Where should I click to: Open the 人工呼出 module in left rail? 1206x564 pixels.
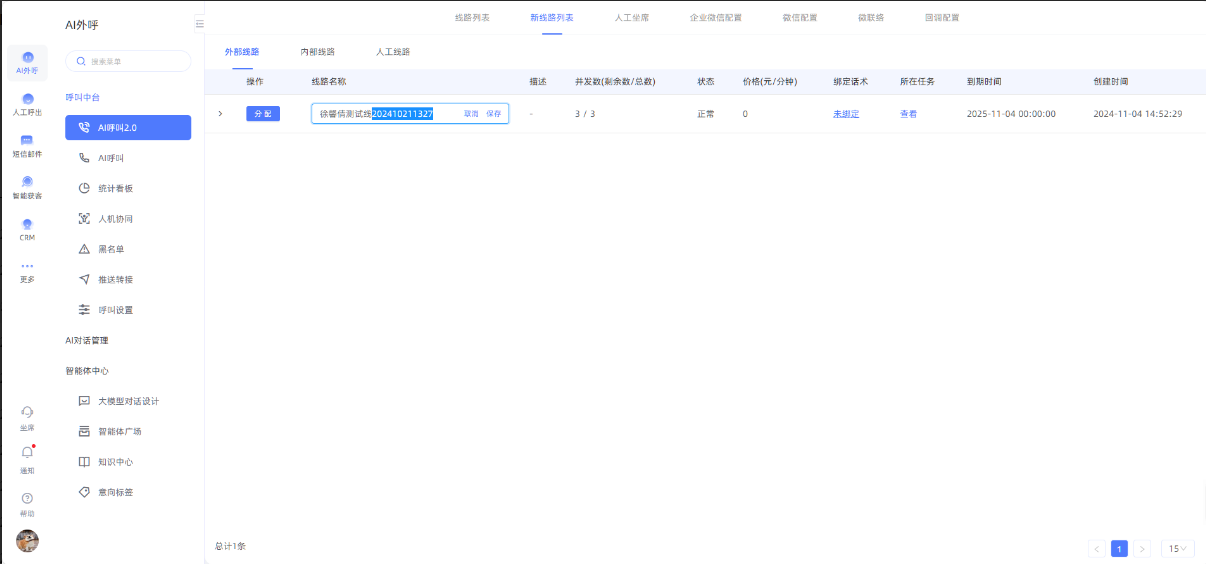point(27,103)
